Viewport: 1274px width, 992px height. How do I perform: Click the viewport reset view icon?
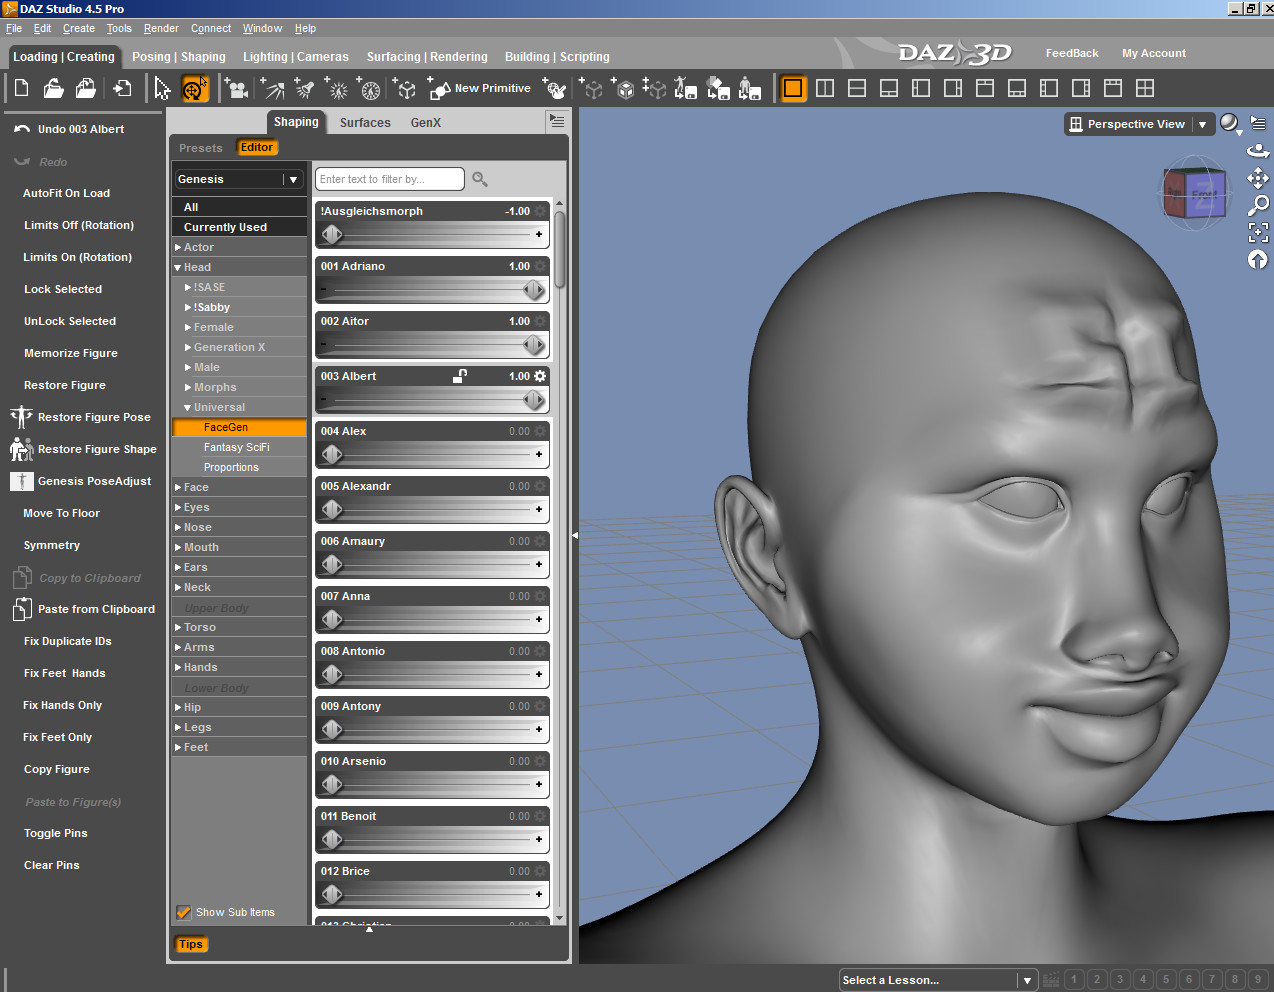(1258, 259)
